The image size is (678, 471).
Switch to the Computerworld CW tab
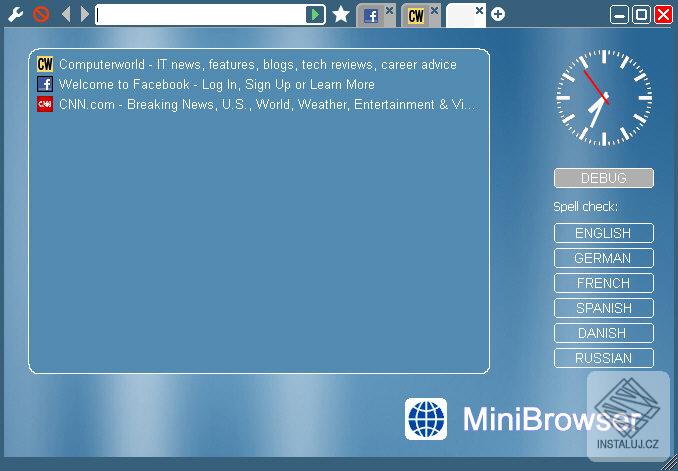(416, 16)
